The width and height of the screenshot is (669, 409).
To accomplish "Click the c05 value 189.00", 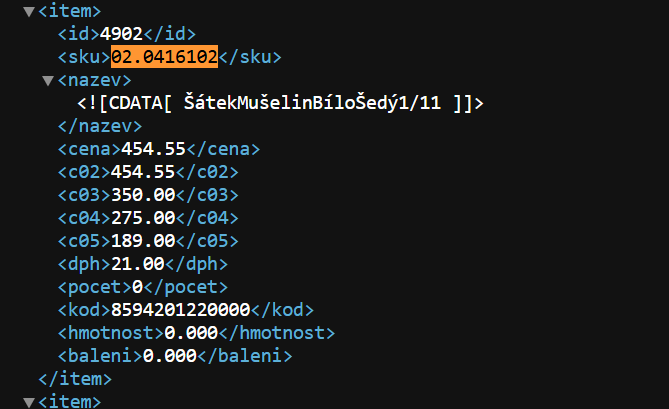I will point(143,241).
